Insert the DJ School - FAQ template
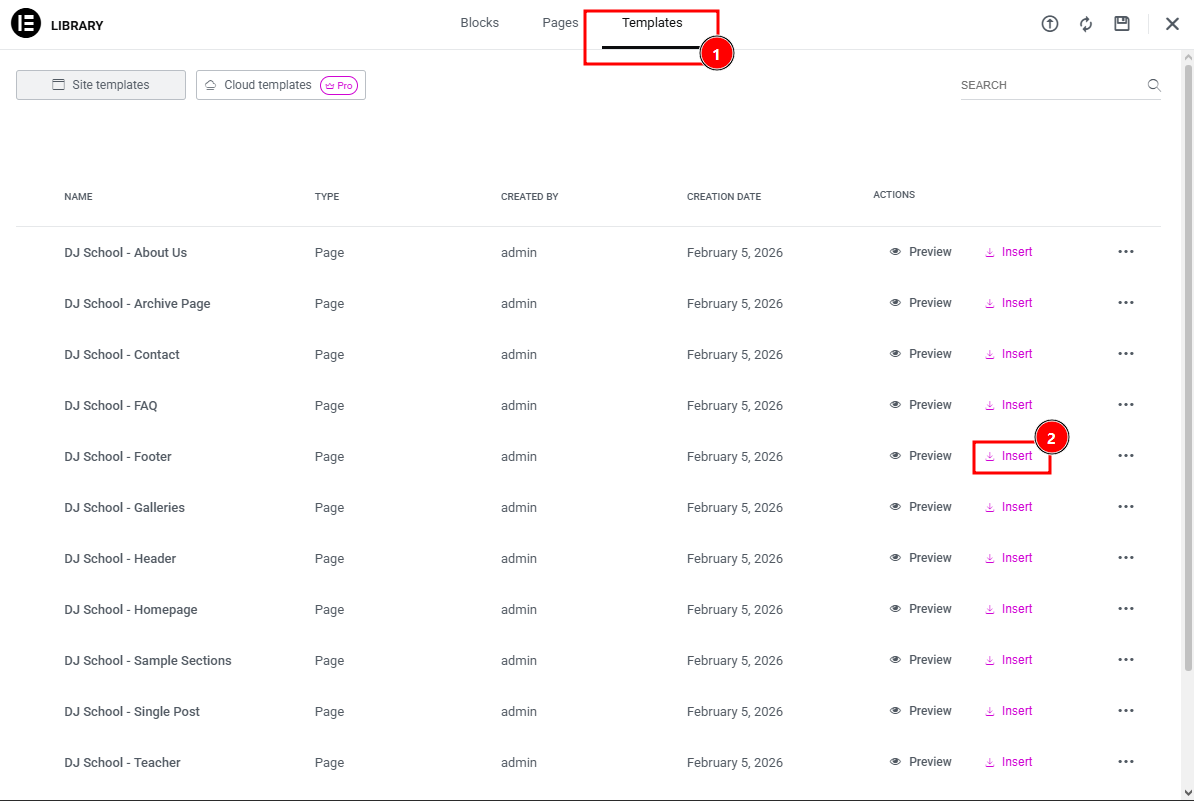 tap(1009, 405)
